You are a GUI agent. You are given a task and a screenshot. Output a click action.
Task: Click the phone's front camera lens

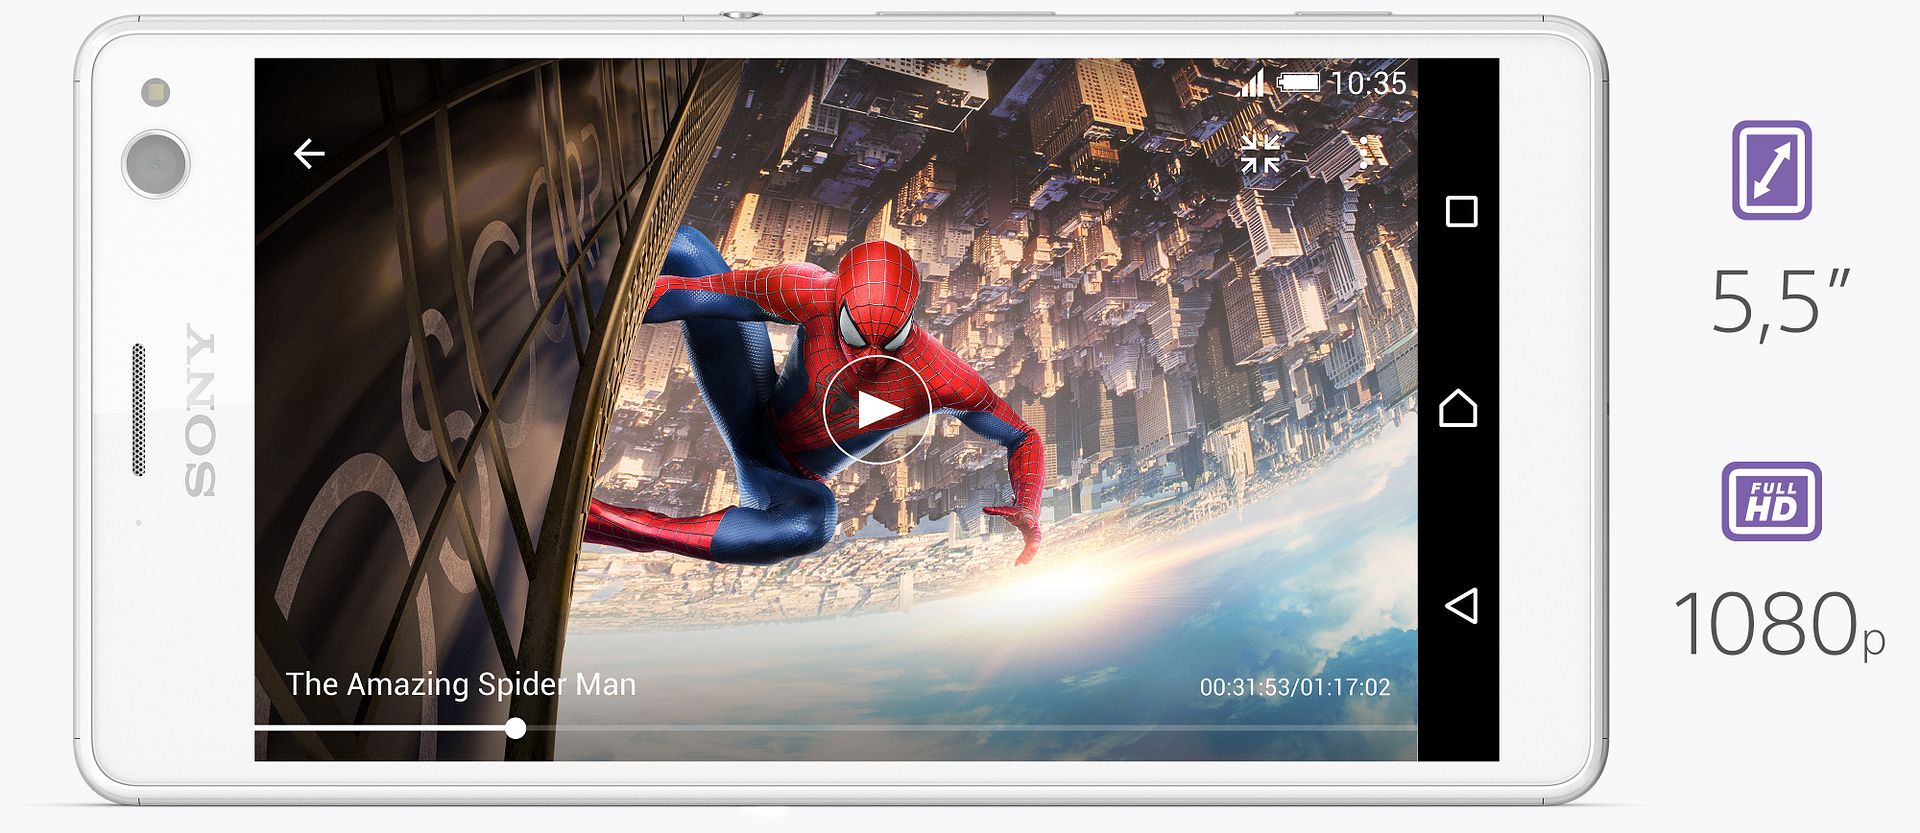155,163
